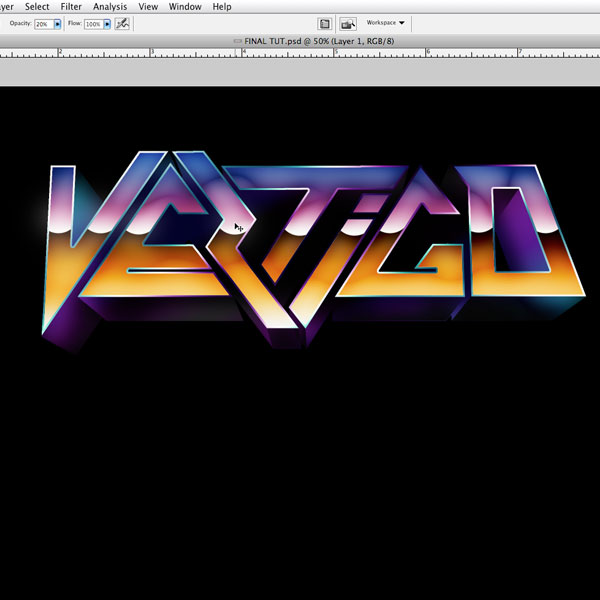Open the Opacity slider arrow
The width and height of the screenshot is (600, 600).
57,24
